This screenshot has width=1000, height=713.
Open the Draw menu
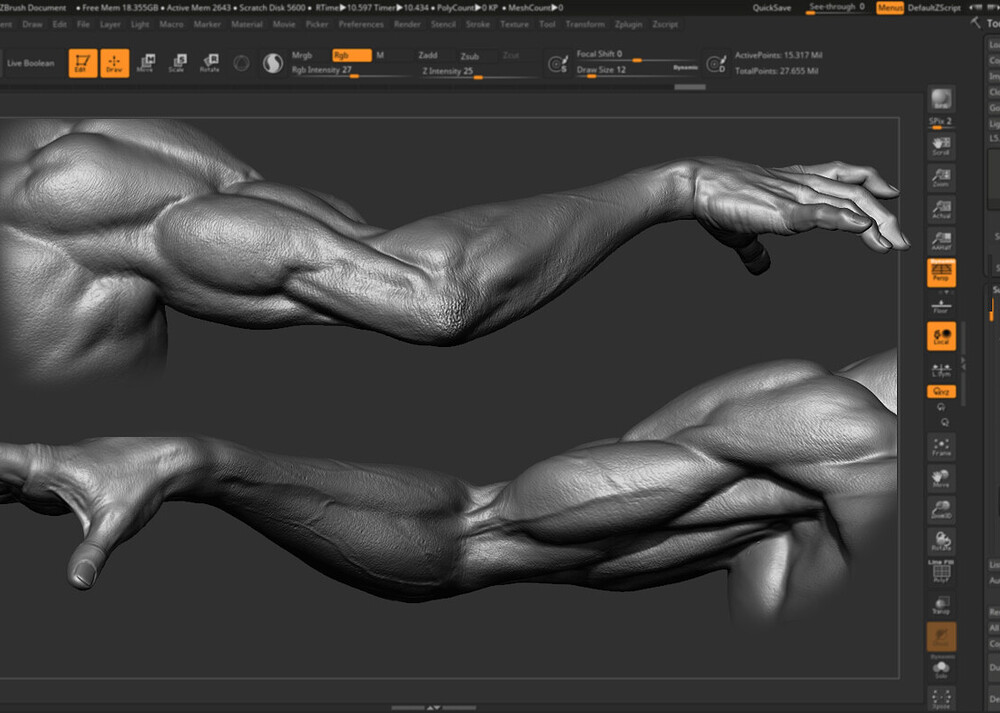pyautogui.click(x=33, y=24)
